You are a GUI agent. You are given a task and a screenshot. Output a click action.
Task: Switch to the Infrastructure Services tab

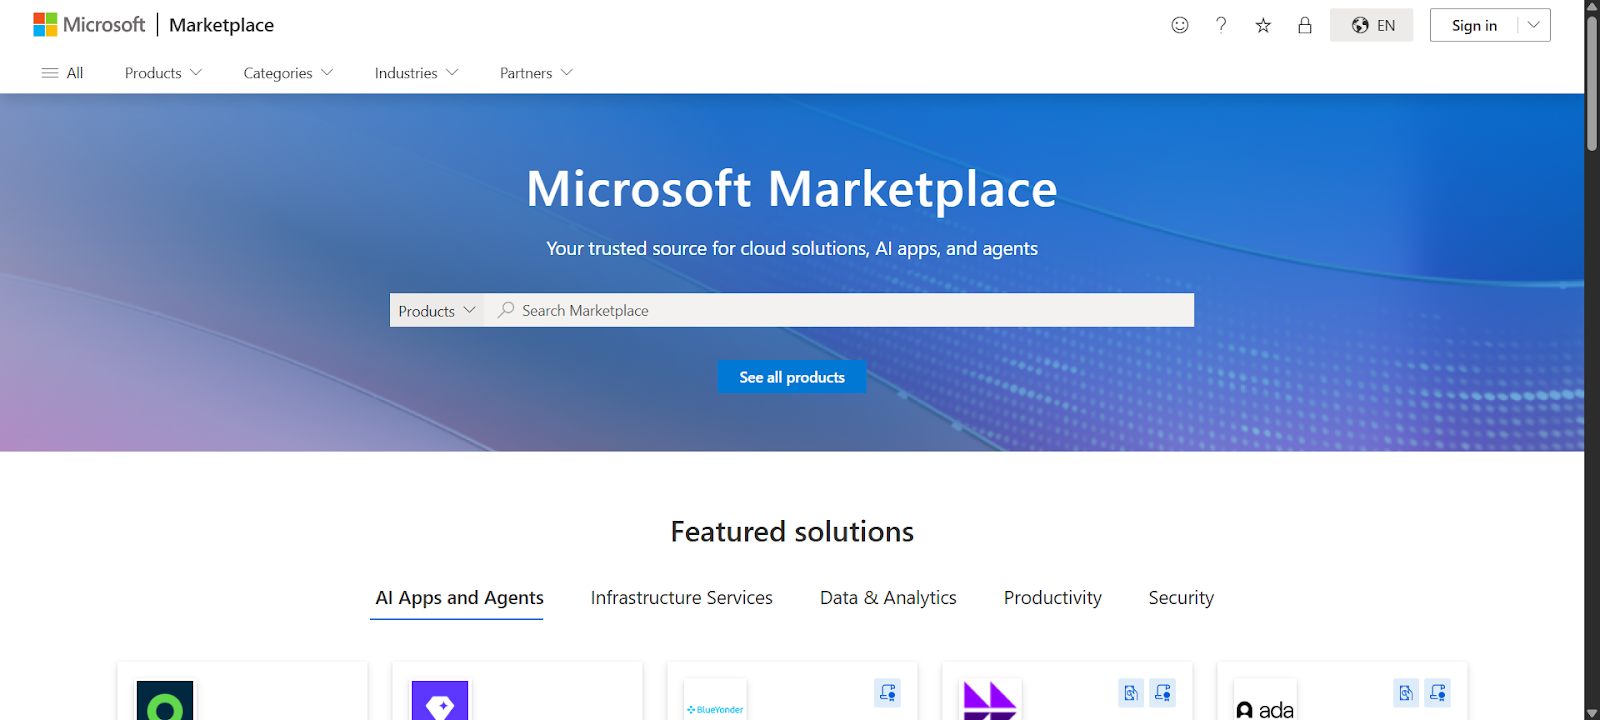[x=681, y=598]
